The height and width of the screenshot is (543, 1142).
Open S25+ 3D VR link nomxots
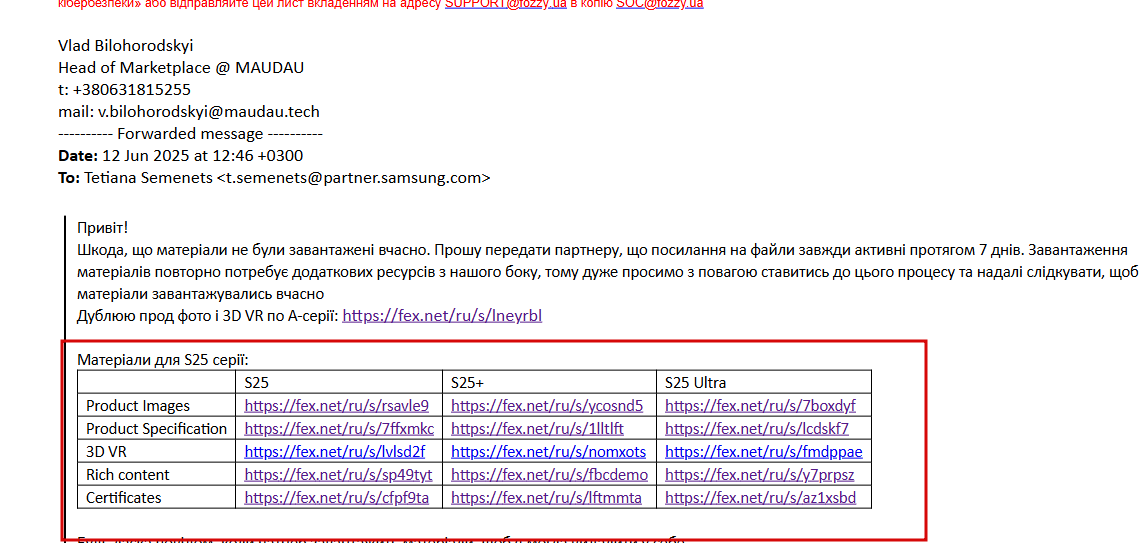coord(548,452)
